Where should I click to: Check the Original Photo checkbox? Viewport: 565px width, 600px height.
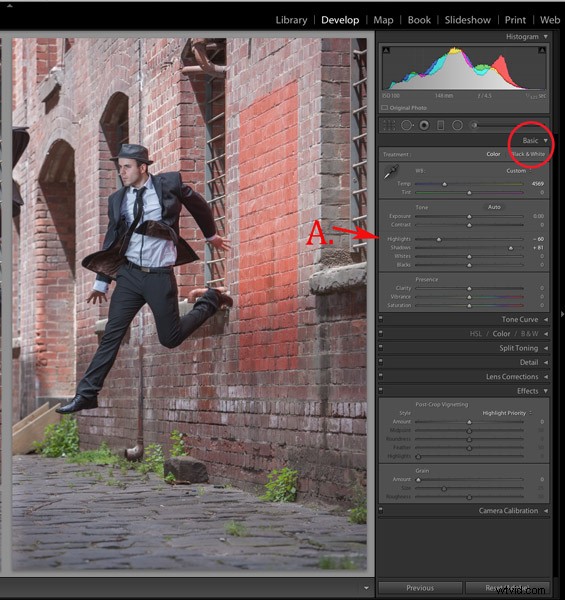click(x=385, y=108)
